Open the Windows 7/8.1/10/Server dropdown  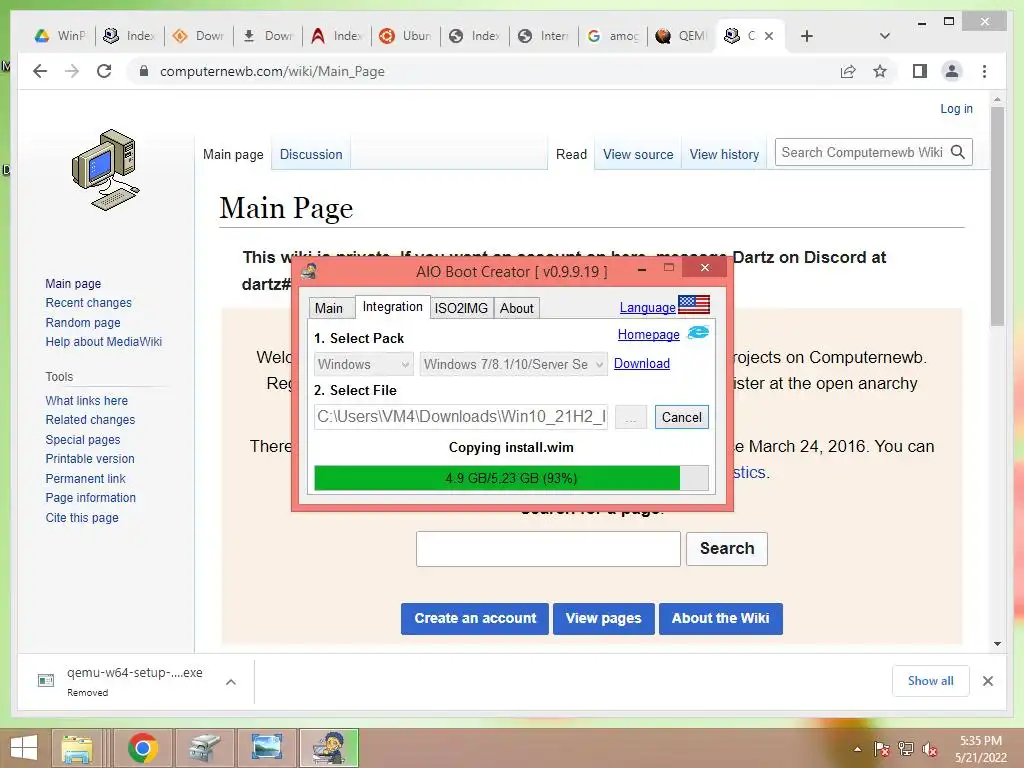click(513, 364)
